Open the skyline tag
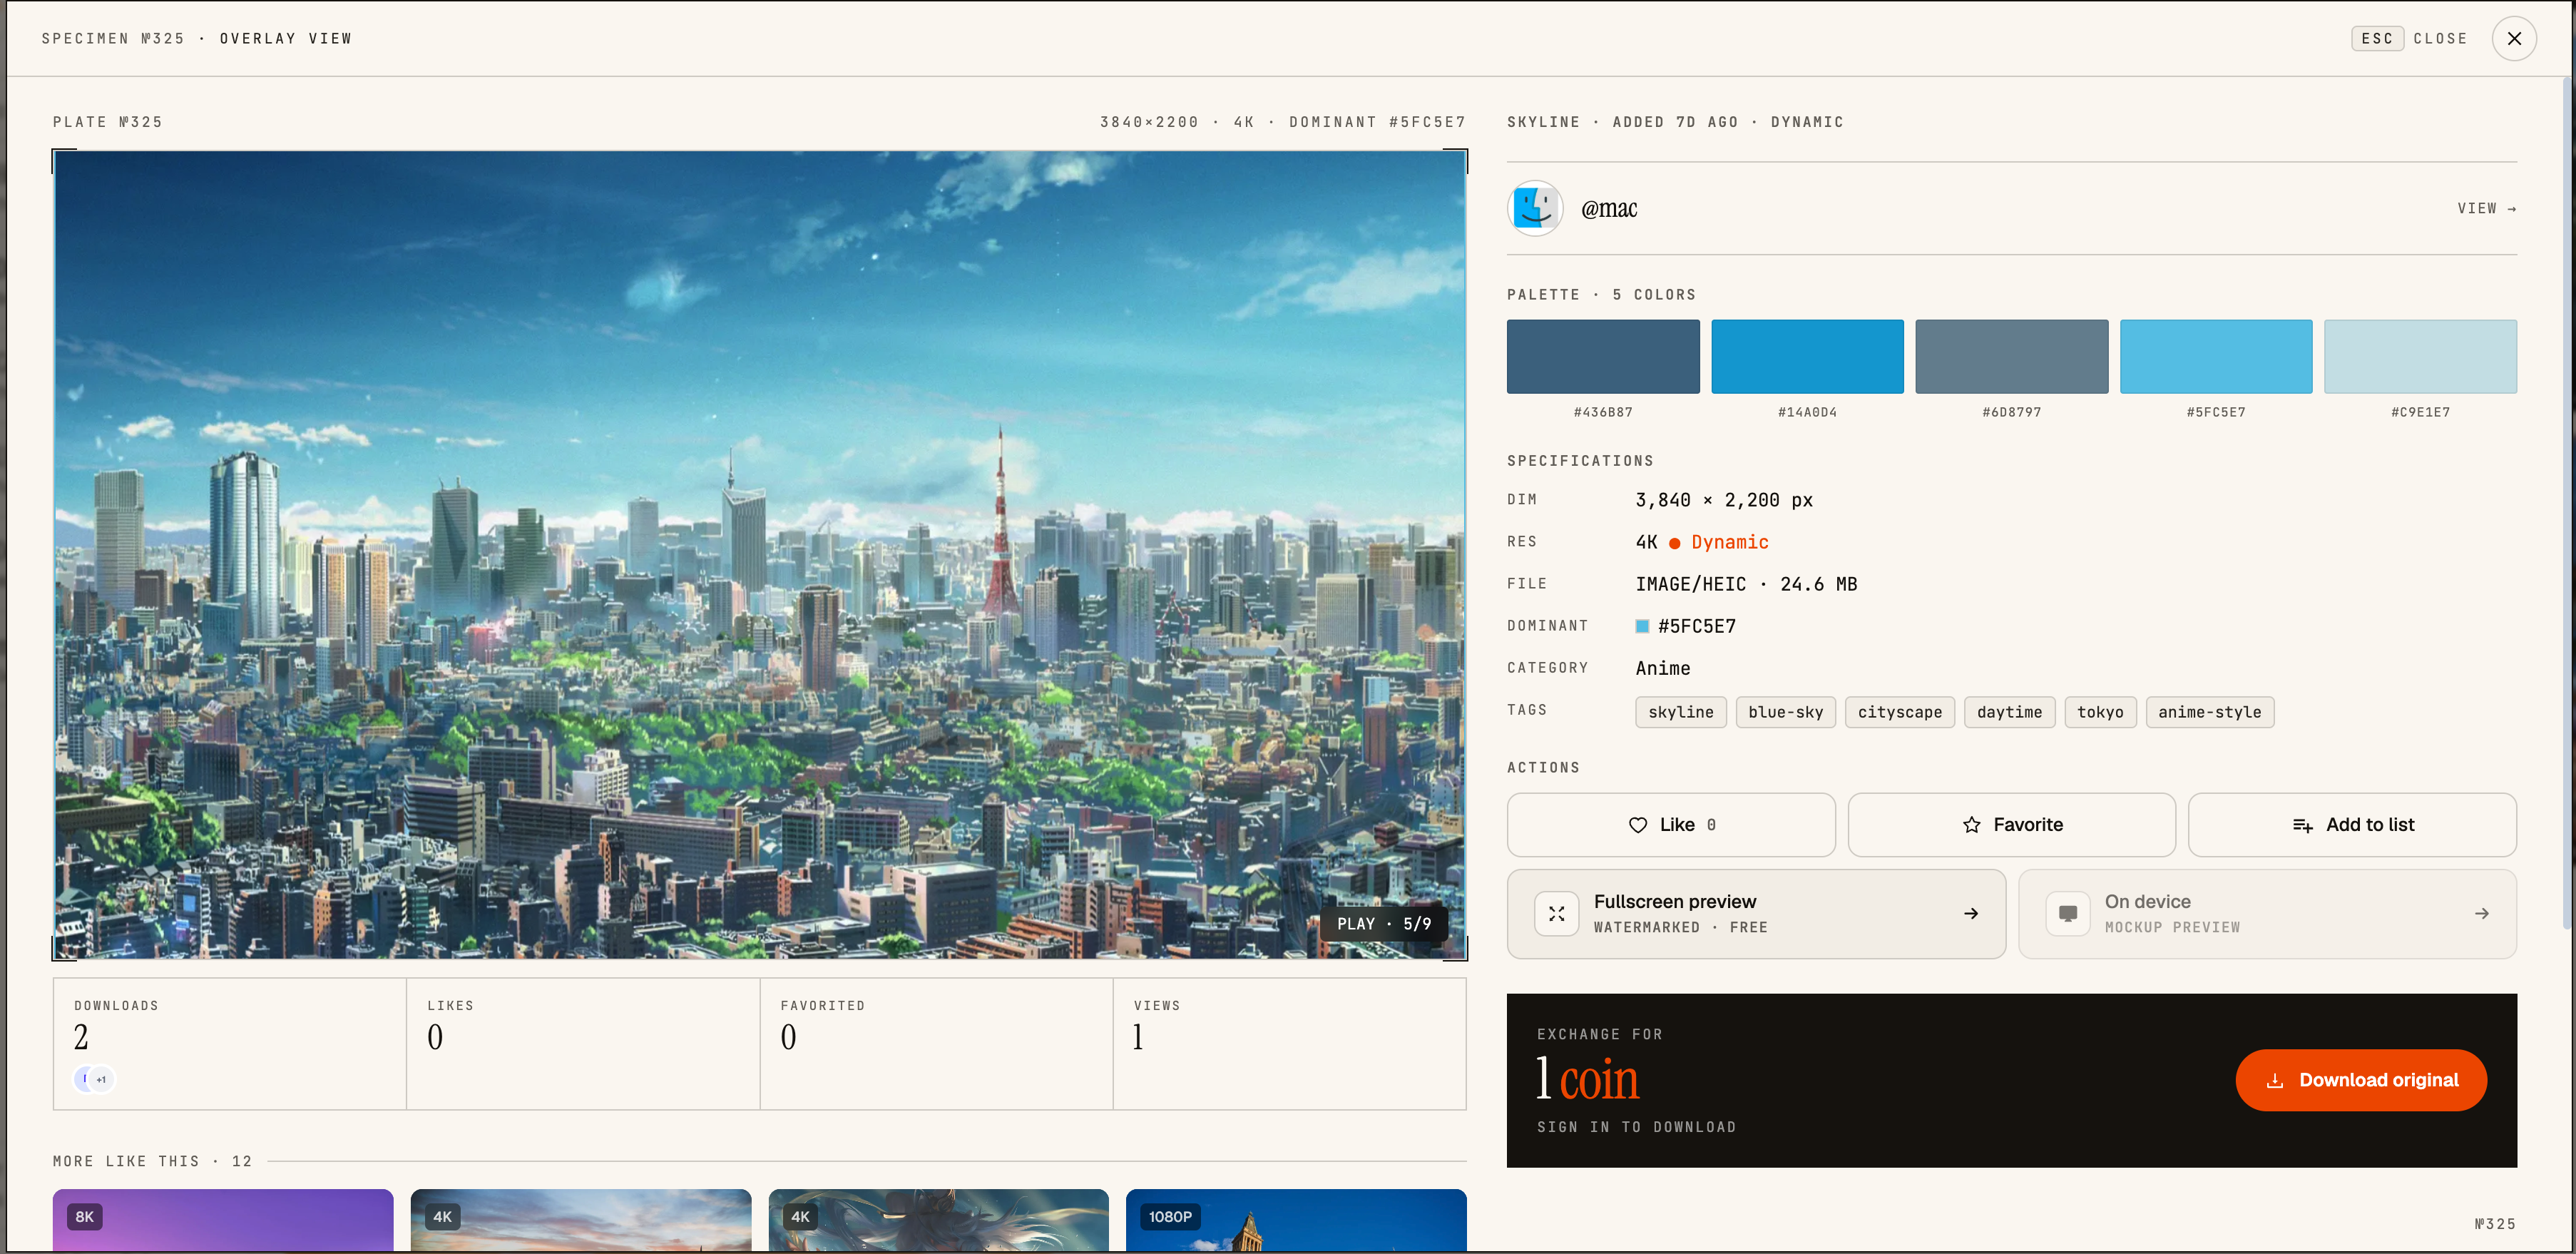This screenshot has width=2576, height=1254. point(1681,712)
